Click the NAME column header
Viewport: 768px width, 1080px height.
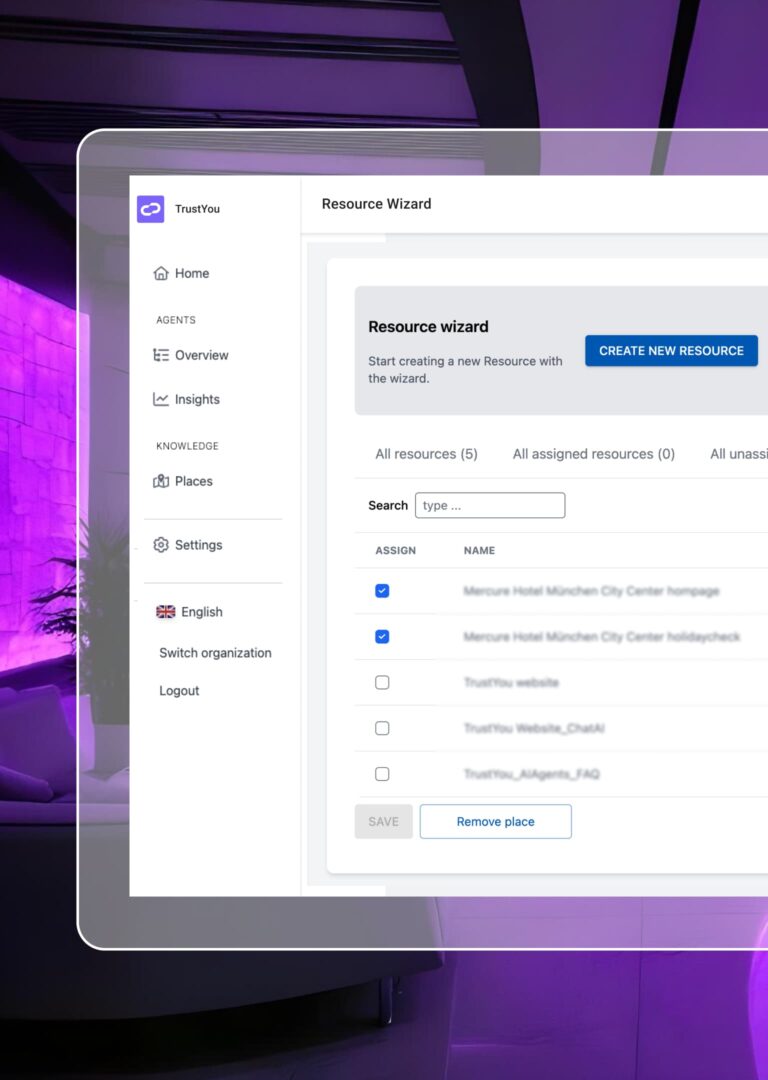[x=479, y=550]
